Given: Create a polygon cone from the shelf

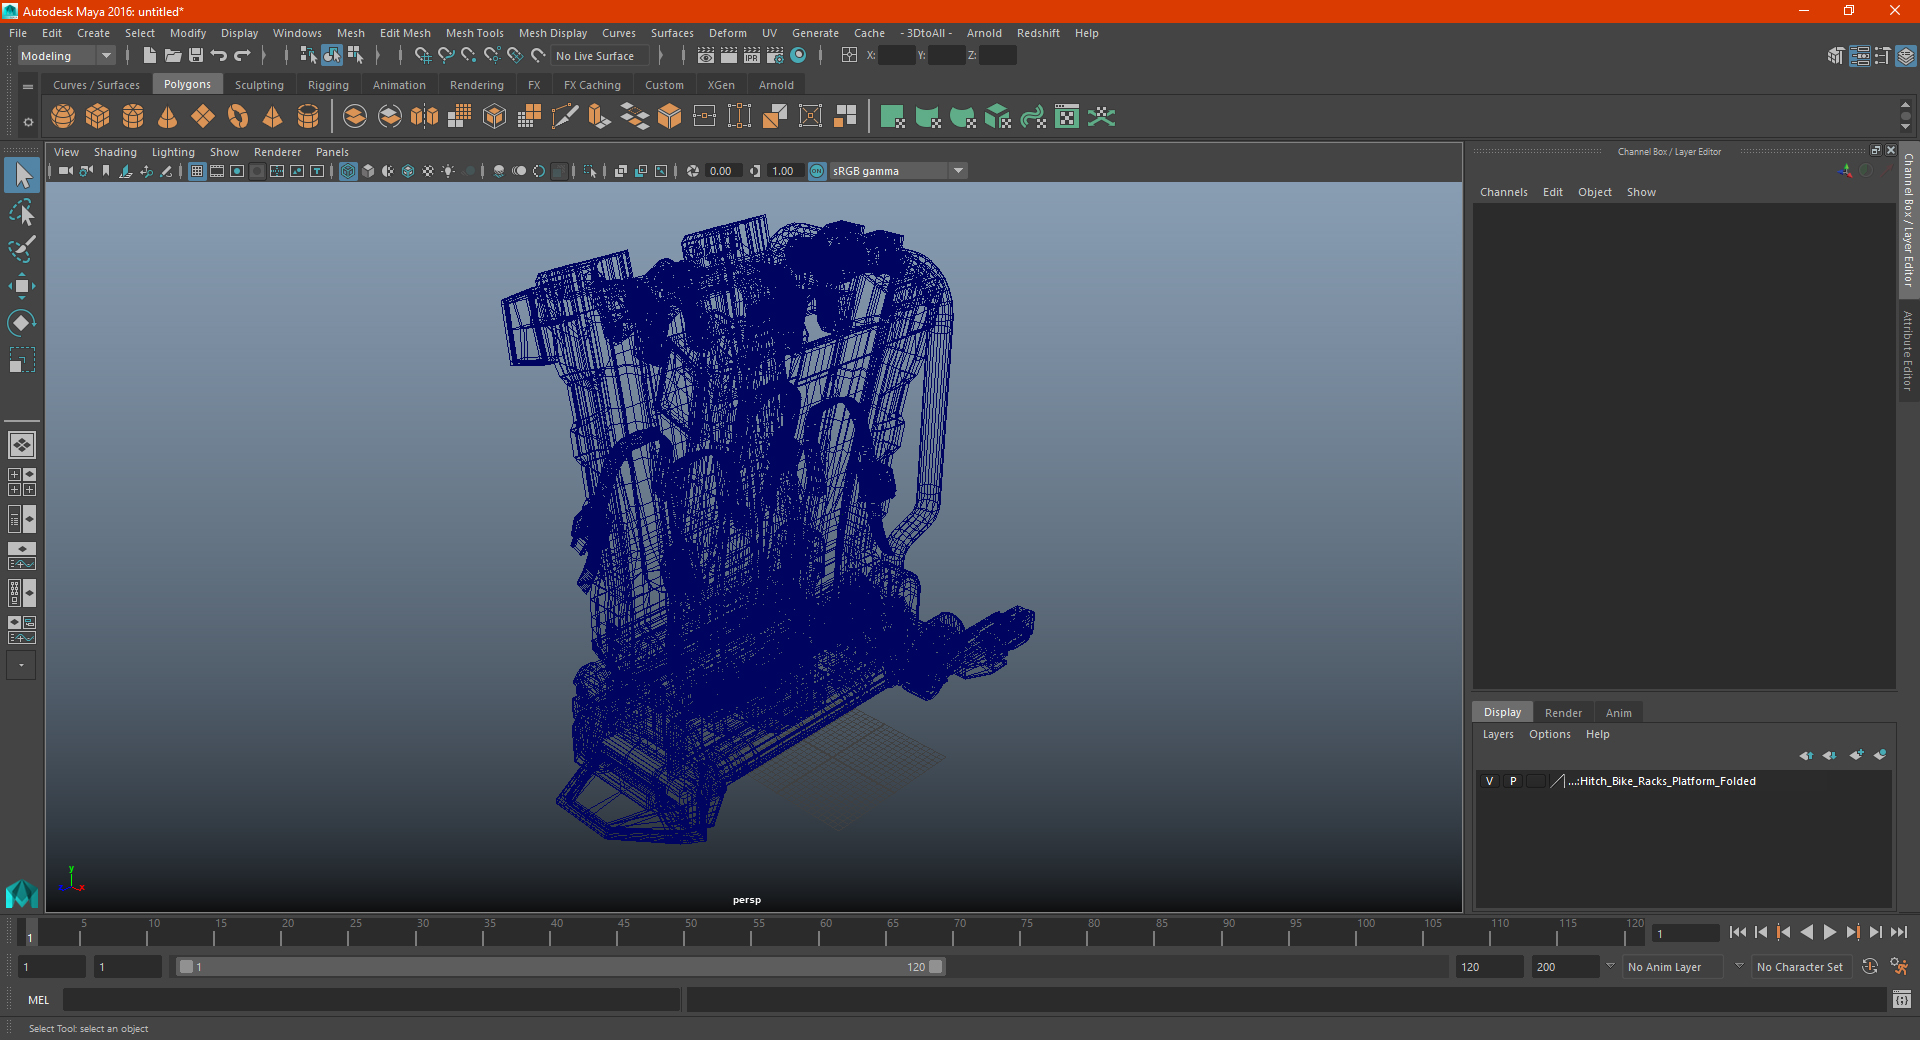Looking at the screenshot, I should [168, 117].
